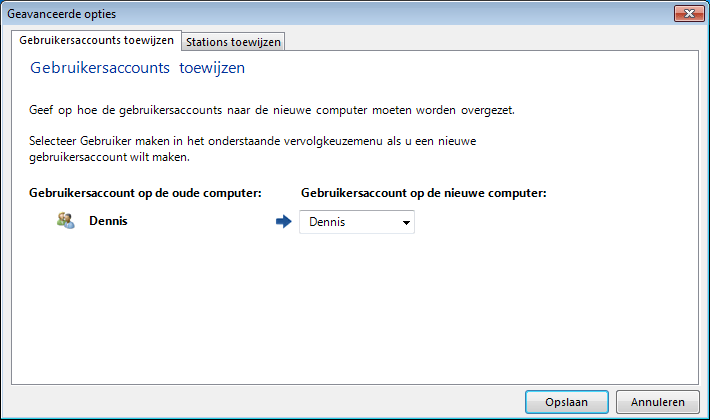The height and width of the screenshot is (420, 710).
Task: Click the empty white panel area below Dennis row
Action: pos(355,308)
